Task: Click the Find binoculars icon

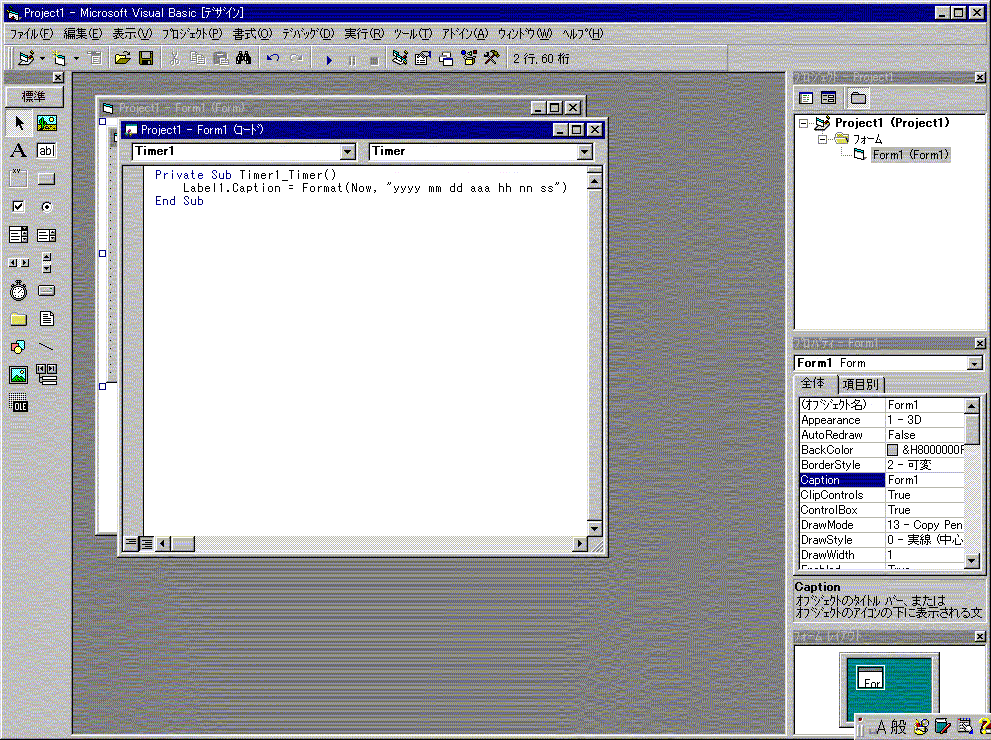Action: coord(244,59)
